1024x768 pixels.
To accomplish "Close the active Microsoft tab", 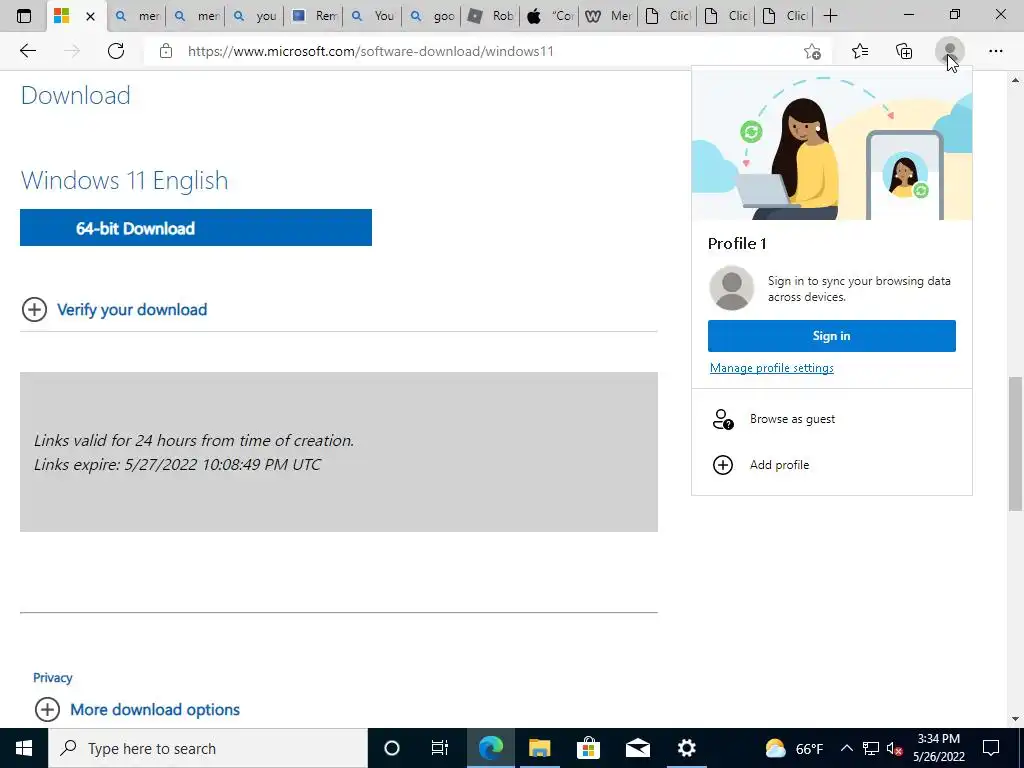I will pos(90,16).
